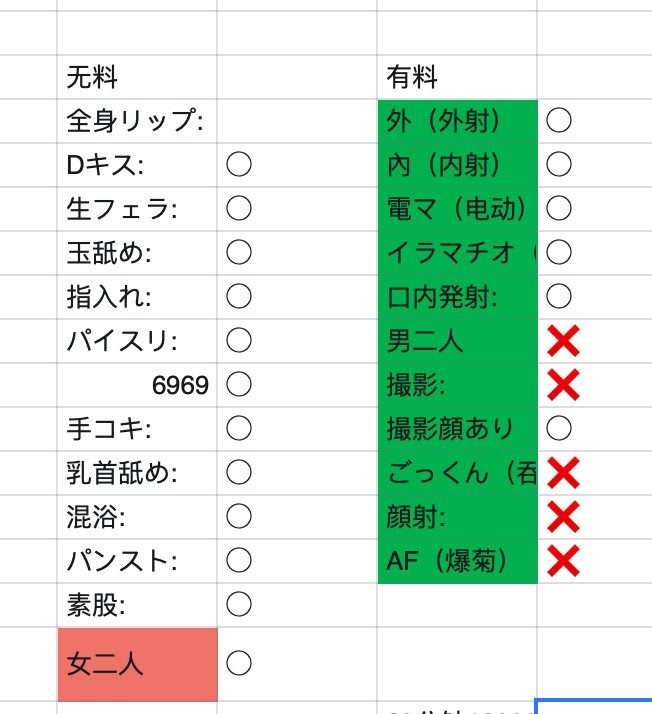Click the 全身リップ: cell

coord(137,121)
